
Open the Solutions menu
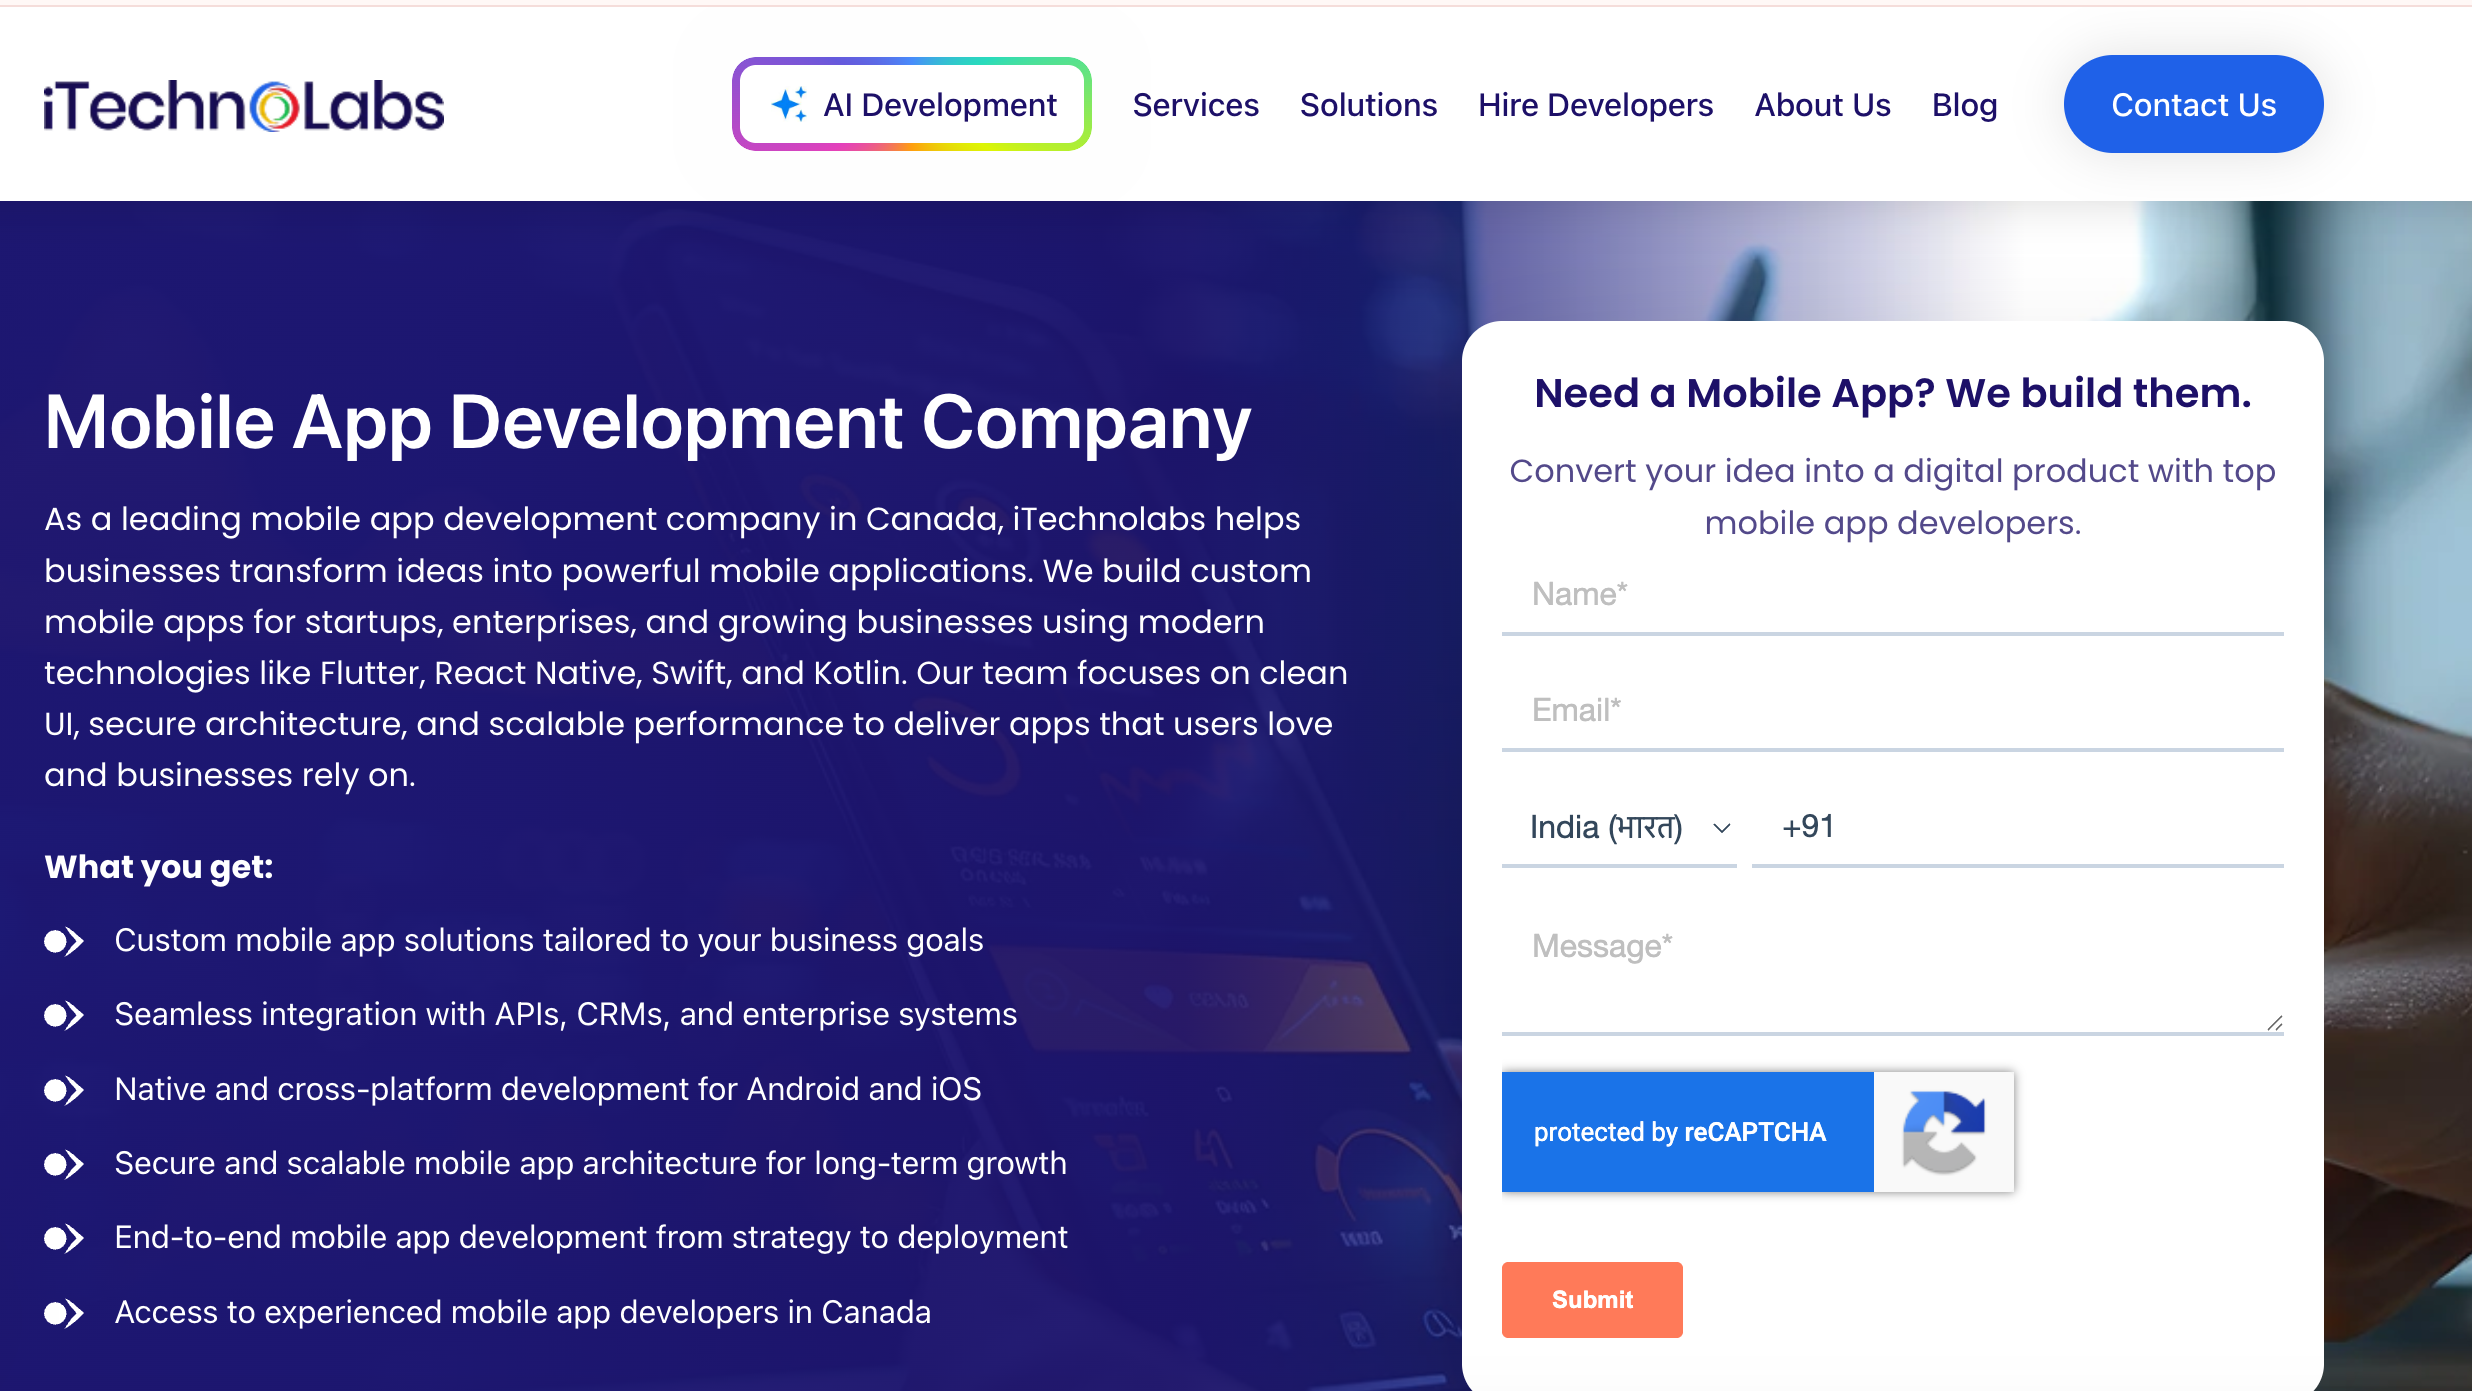[x=1368, y=105]
